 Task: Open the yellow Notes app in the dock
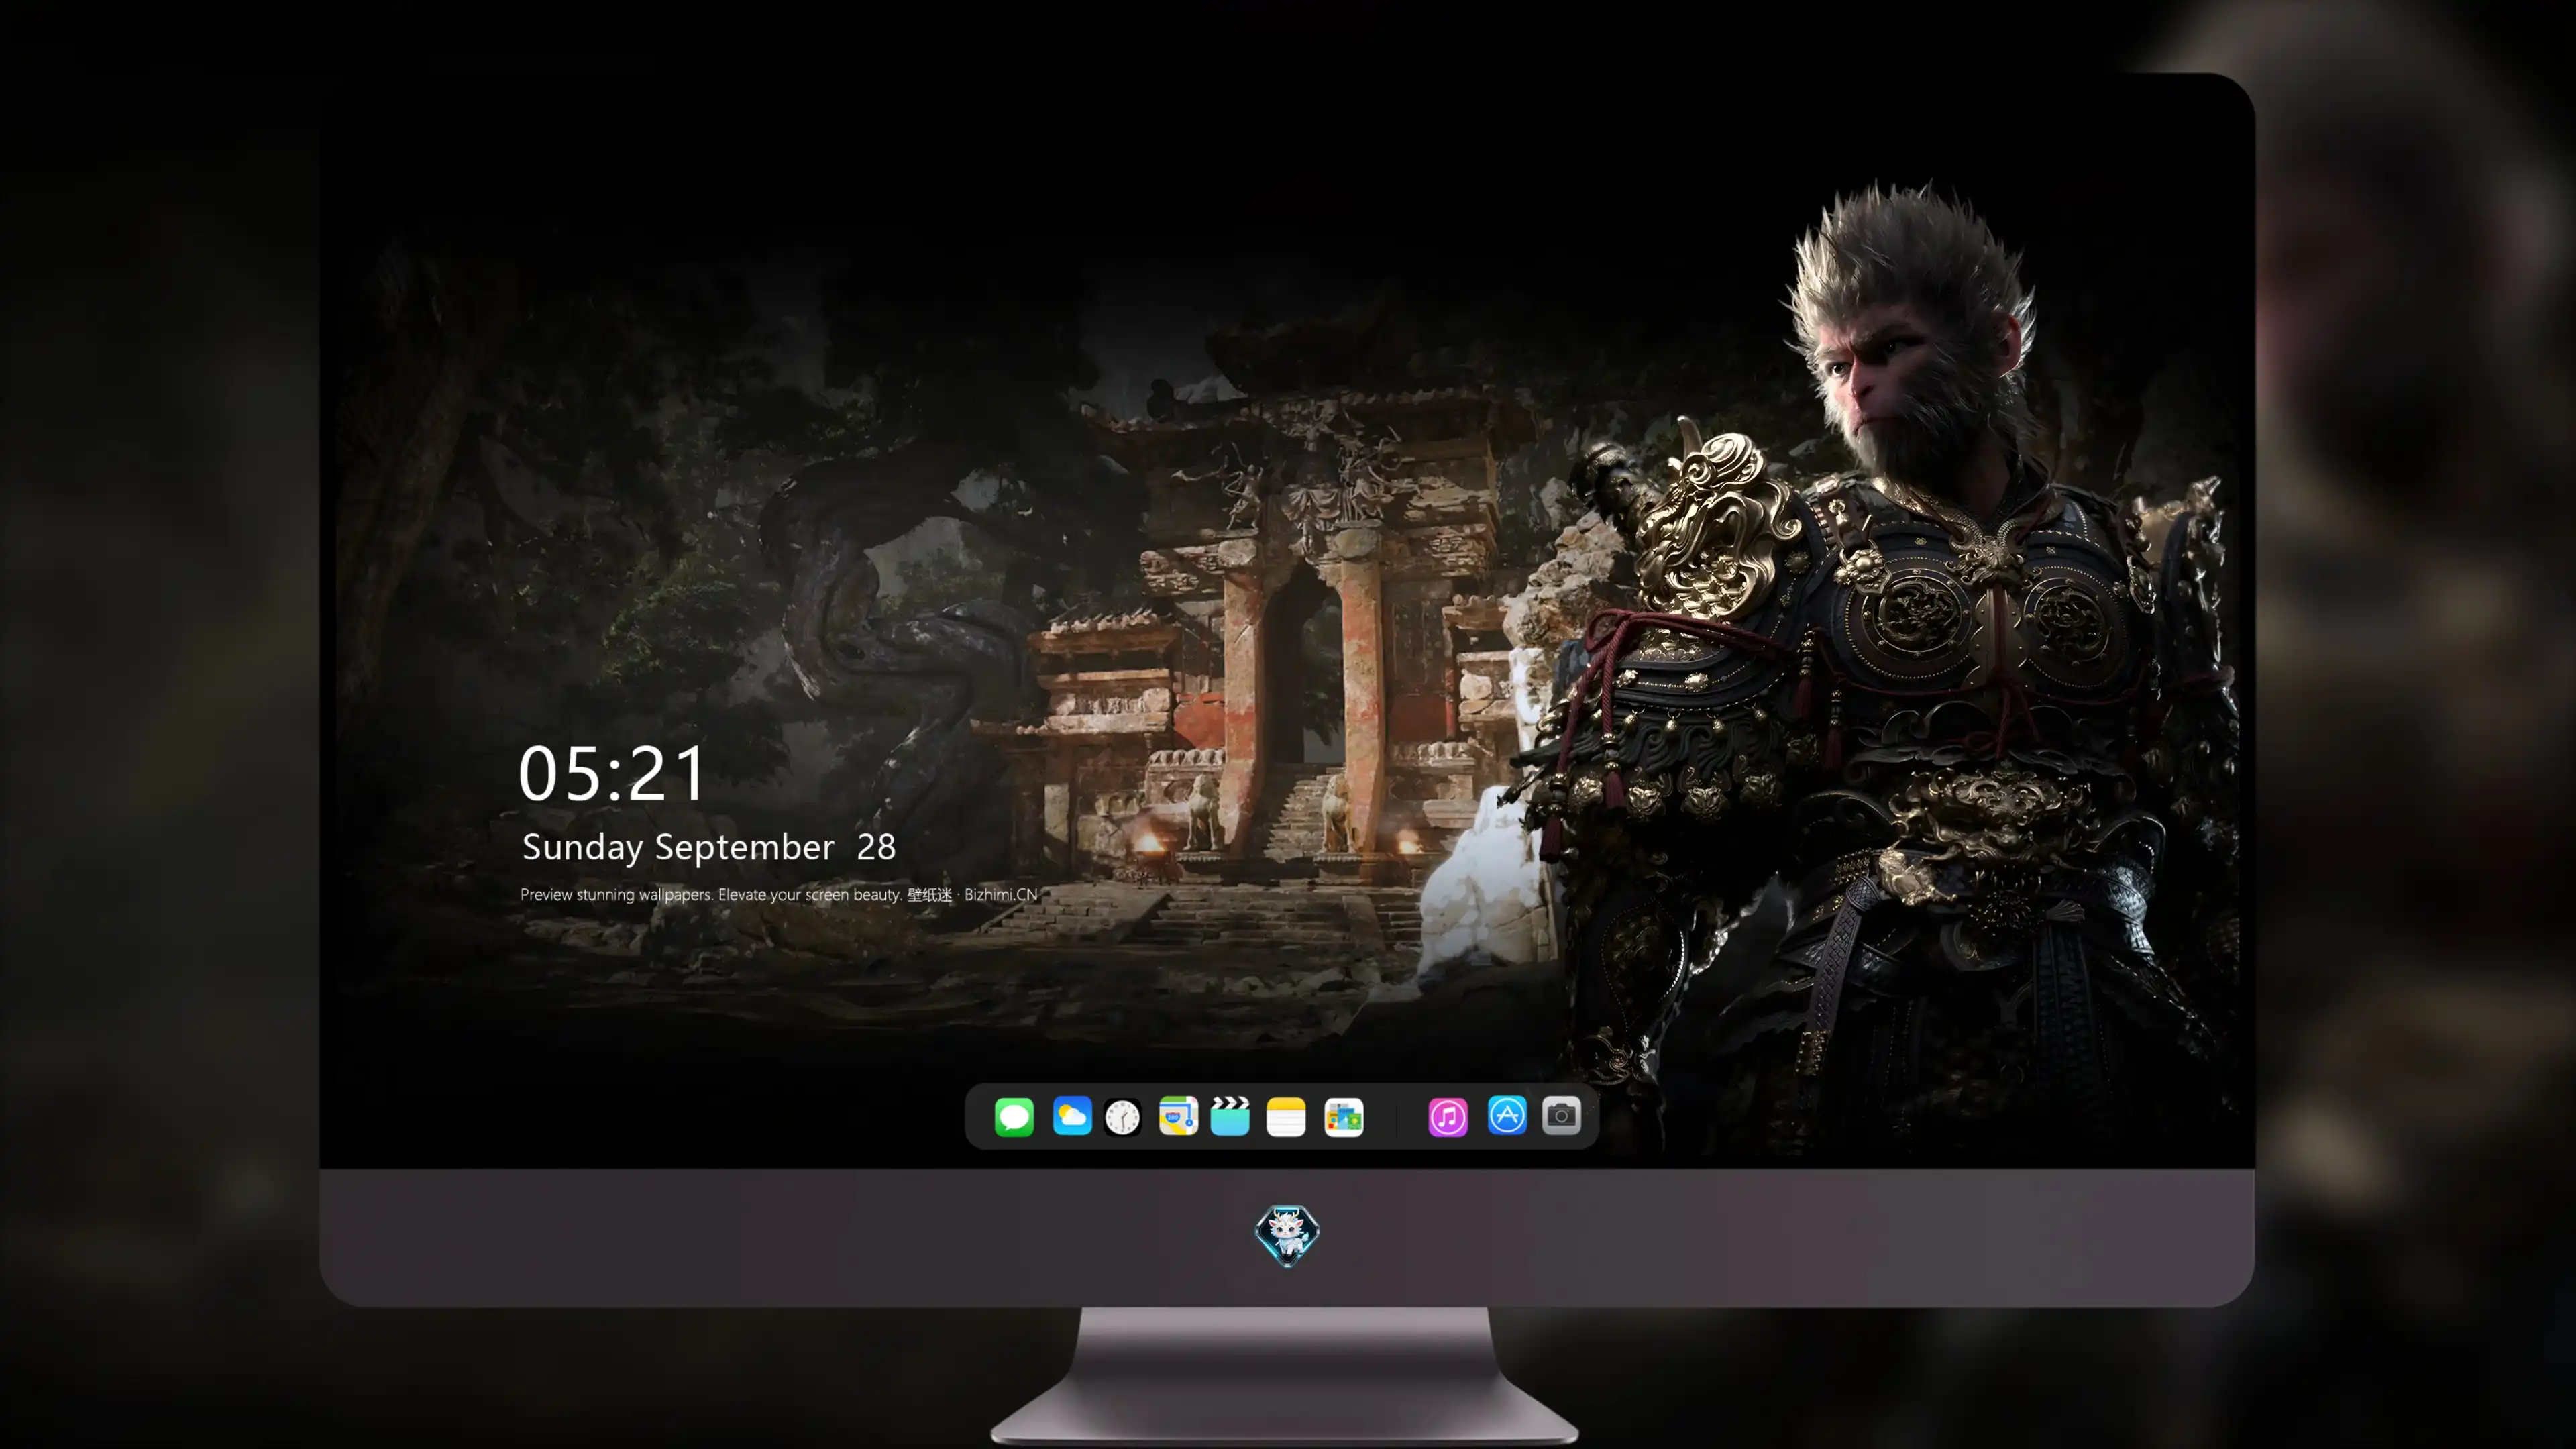1286,1116
